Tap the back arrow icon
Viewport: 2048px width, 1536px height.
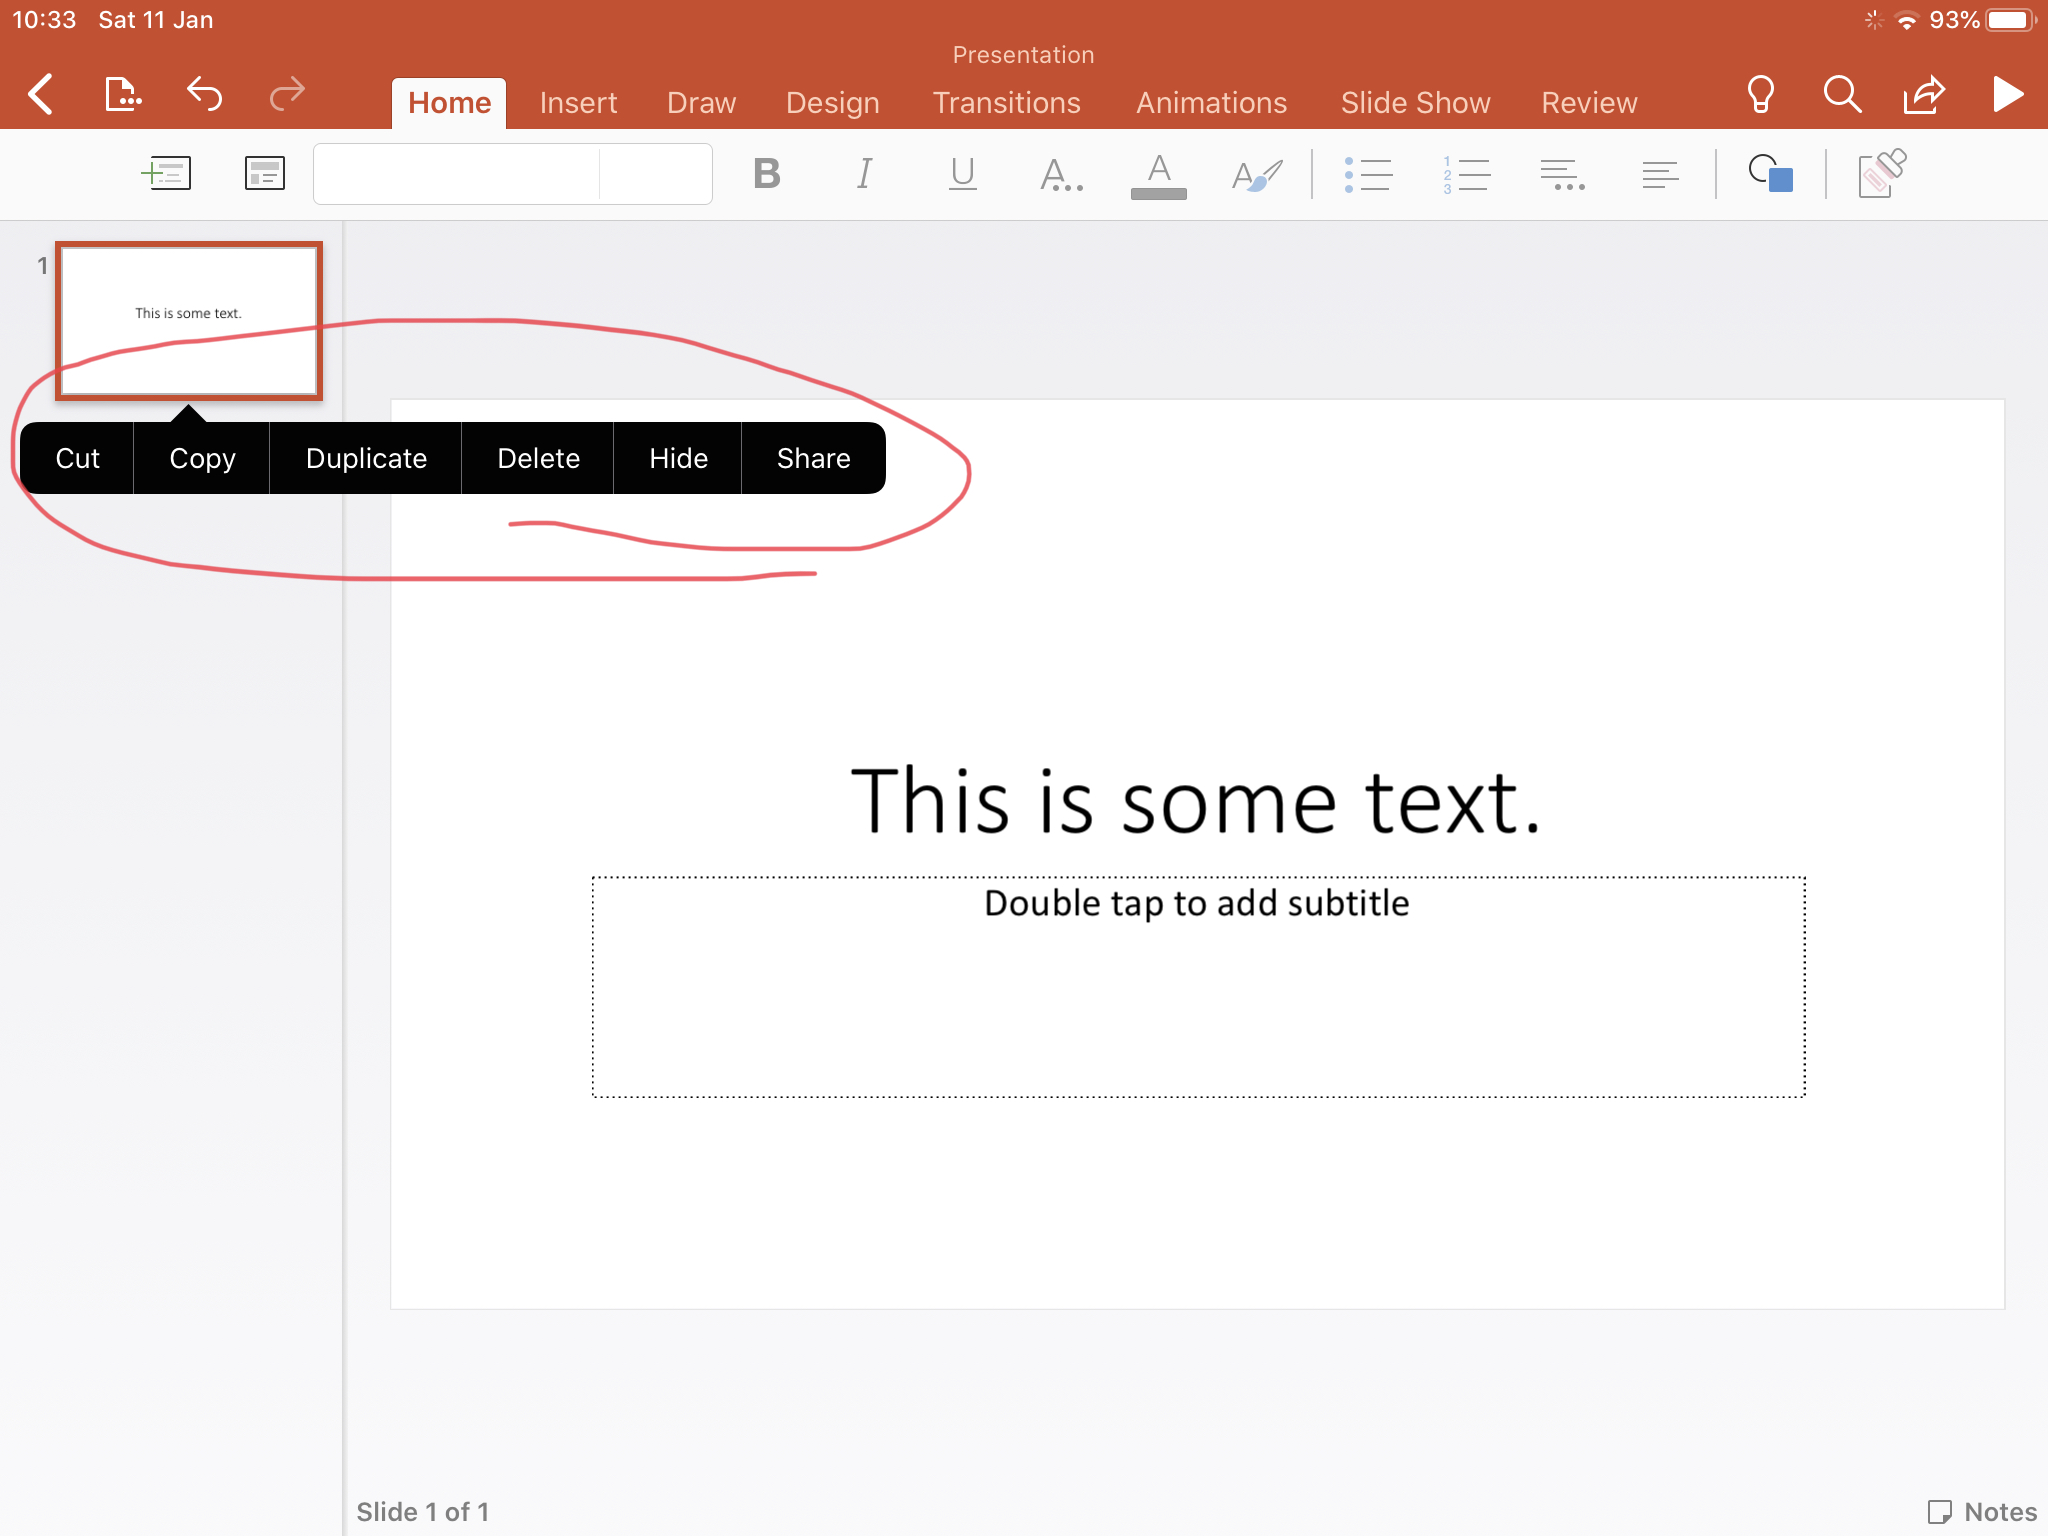click(41, 95)
